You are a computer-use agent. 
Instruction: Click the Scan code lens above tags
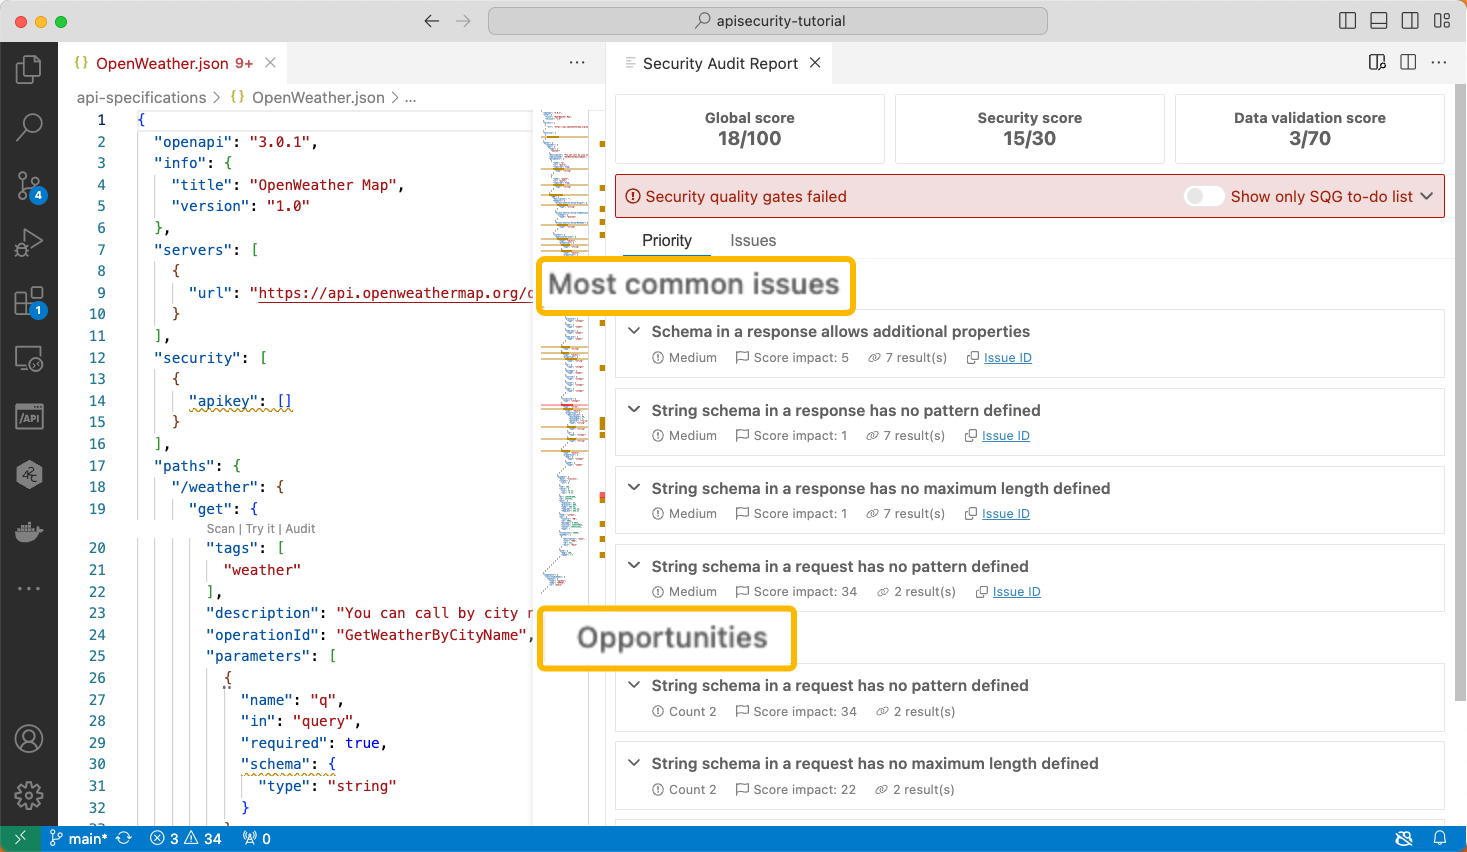click(x=221, y=529)
